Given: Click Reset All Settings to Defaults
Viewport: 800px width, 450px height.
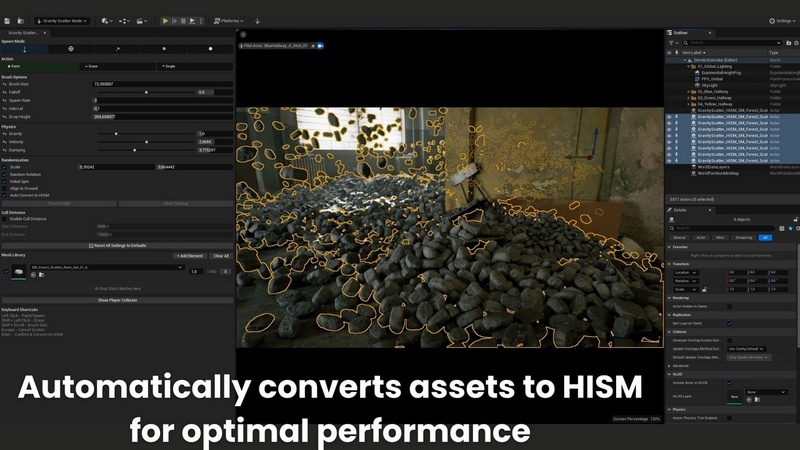Looking at the screenshot, I should 117,245.
